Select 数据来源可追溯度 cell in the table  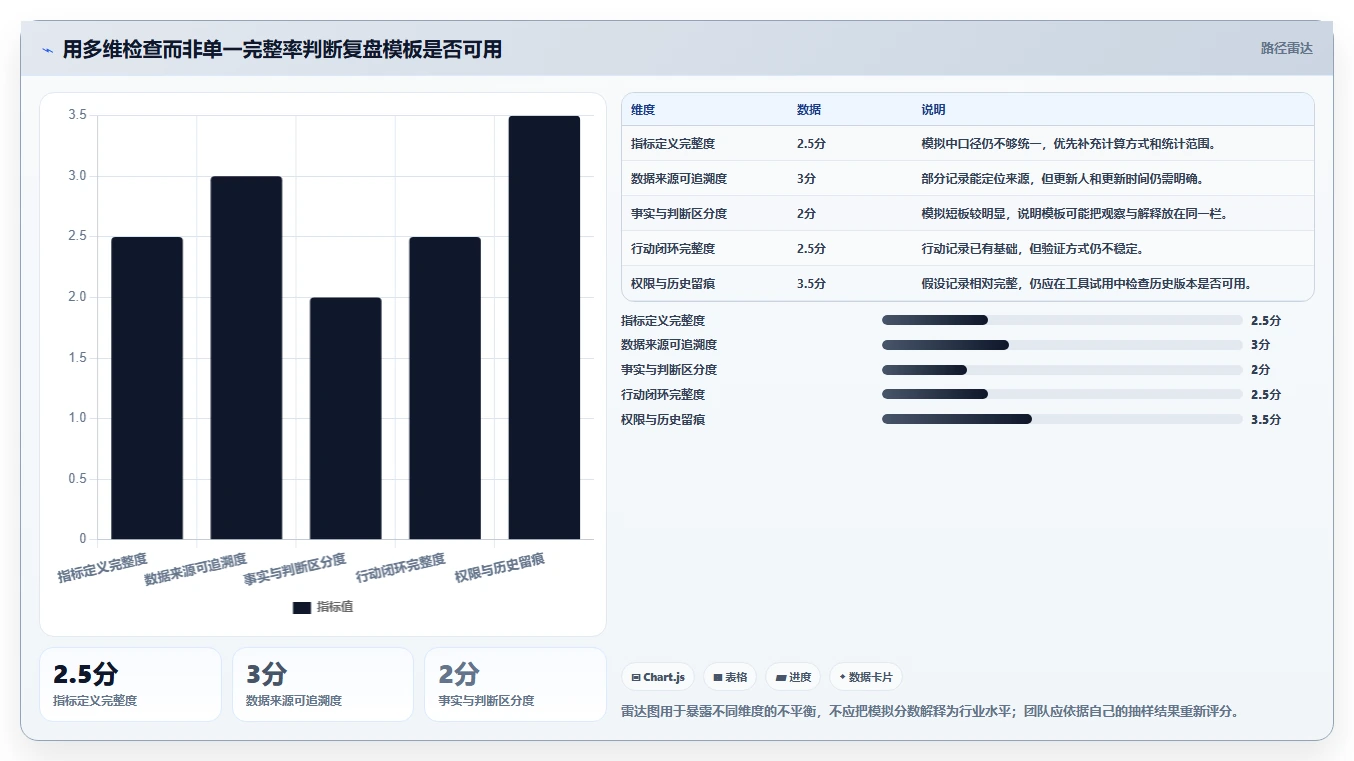679,179
